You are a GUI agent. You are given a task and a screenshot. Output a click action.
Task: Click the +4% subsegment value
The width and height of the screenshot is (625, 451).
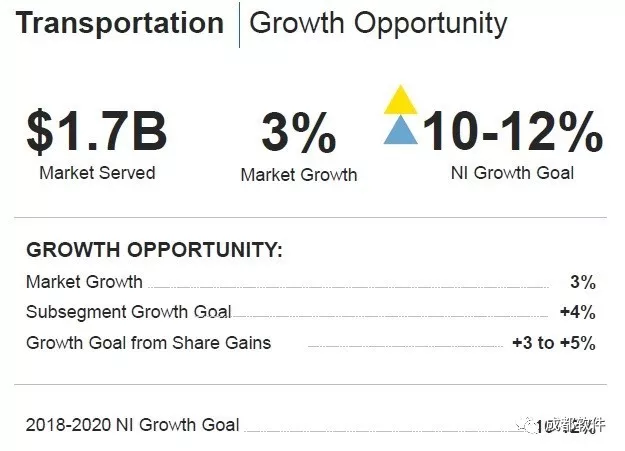(578, 312)
